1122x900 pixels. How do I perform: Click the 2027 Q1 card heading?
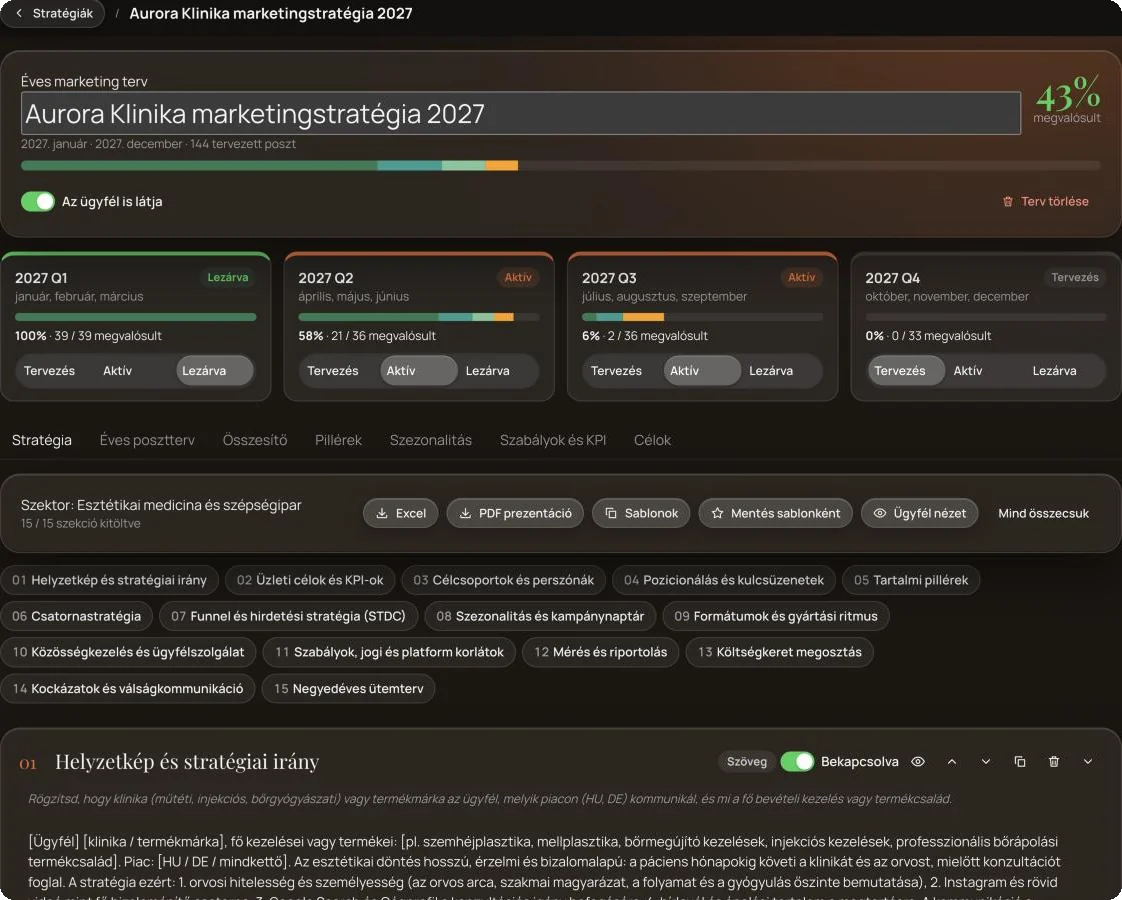click(x=41, y=278)
